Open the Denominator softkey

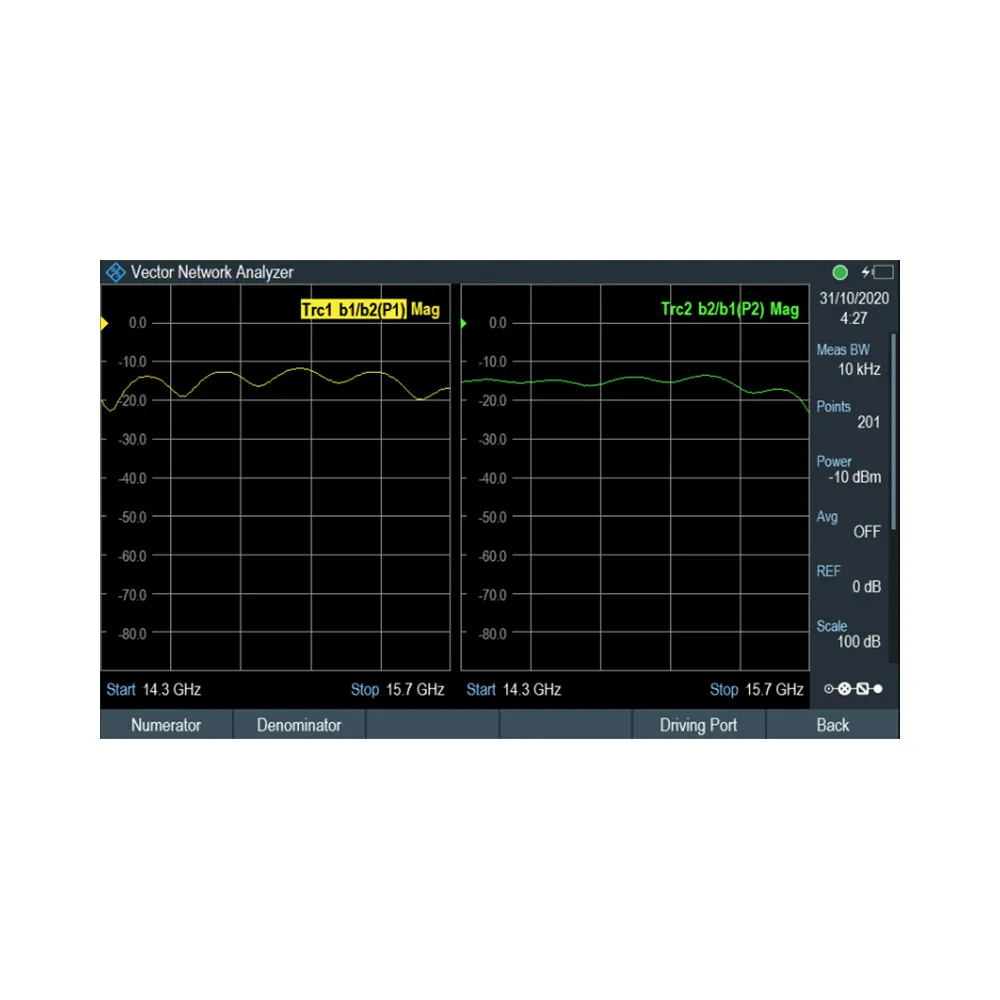point(299,725)
